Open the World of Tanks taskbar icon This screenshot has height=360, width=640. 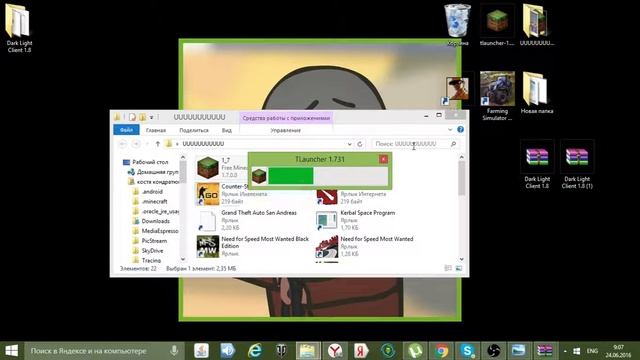pos(281,351)
